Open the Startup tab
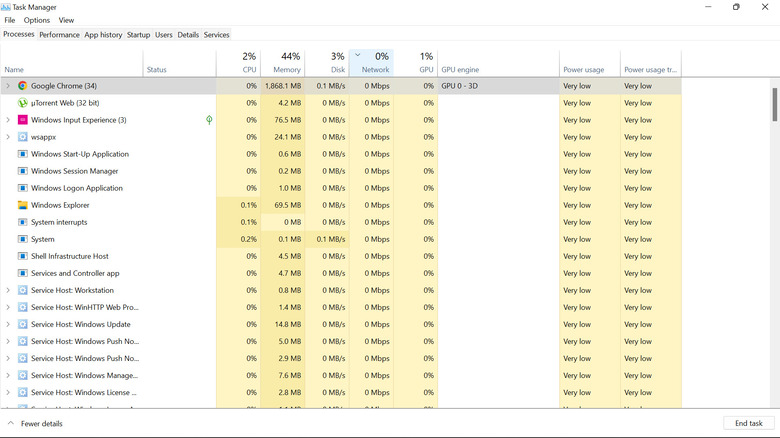Screen dimensions: 780x438 tap(138, 35)
